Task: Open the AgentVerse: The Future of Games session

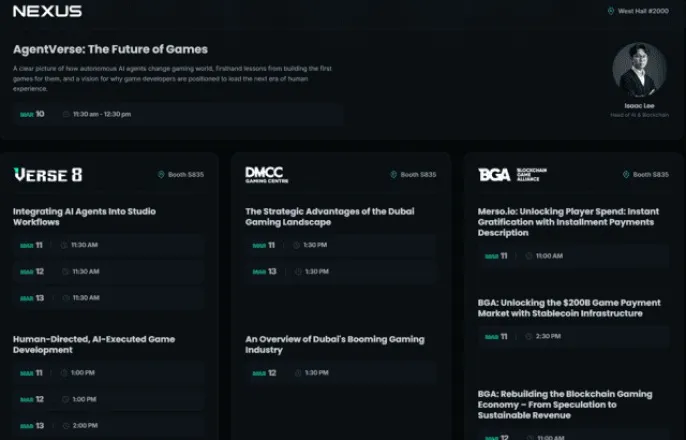Action: [x=110, y=49]
